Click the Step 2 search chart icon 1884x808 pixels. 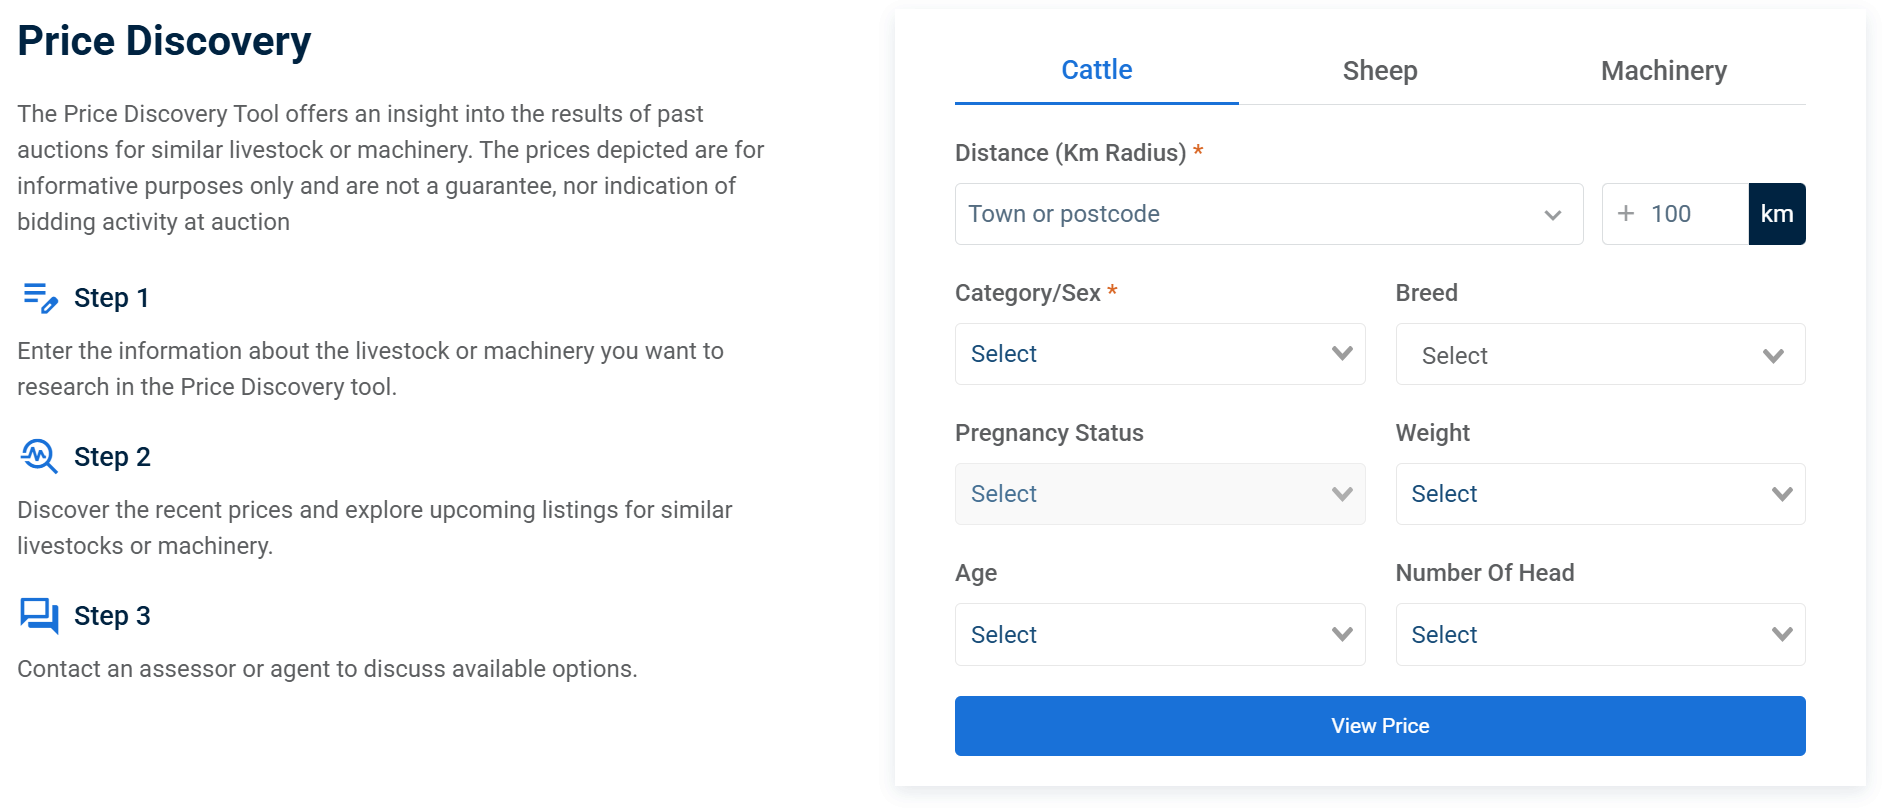pyautogui.click(x=39, y=457)
